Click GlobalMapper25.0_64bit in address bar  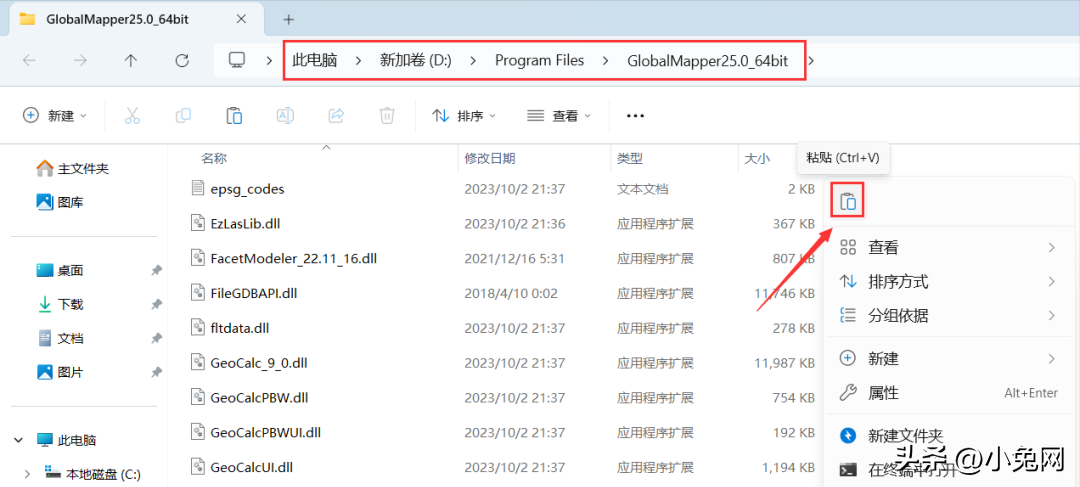707,61
